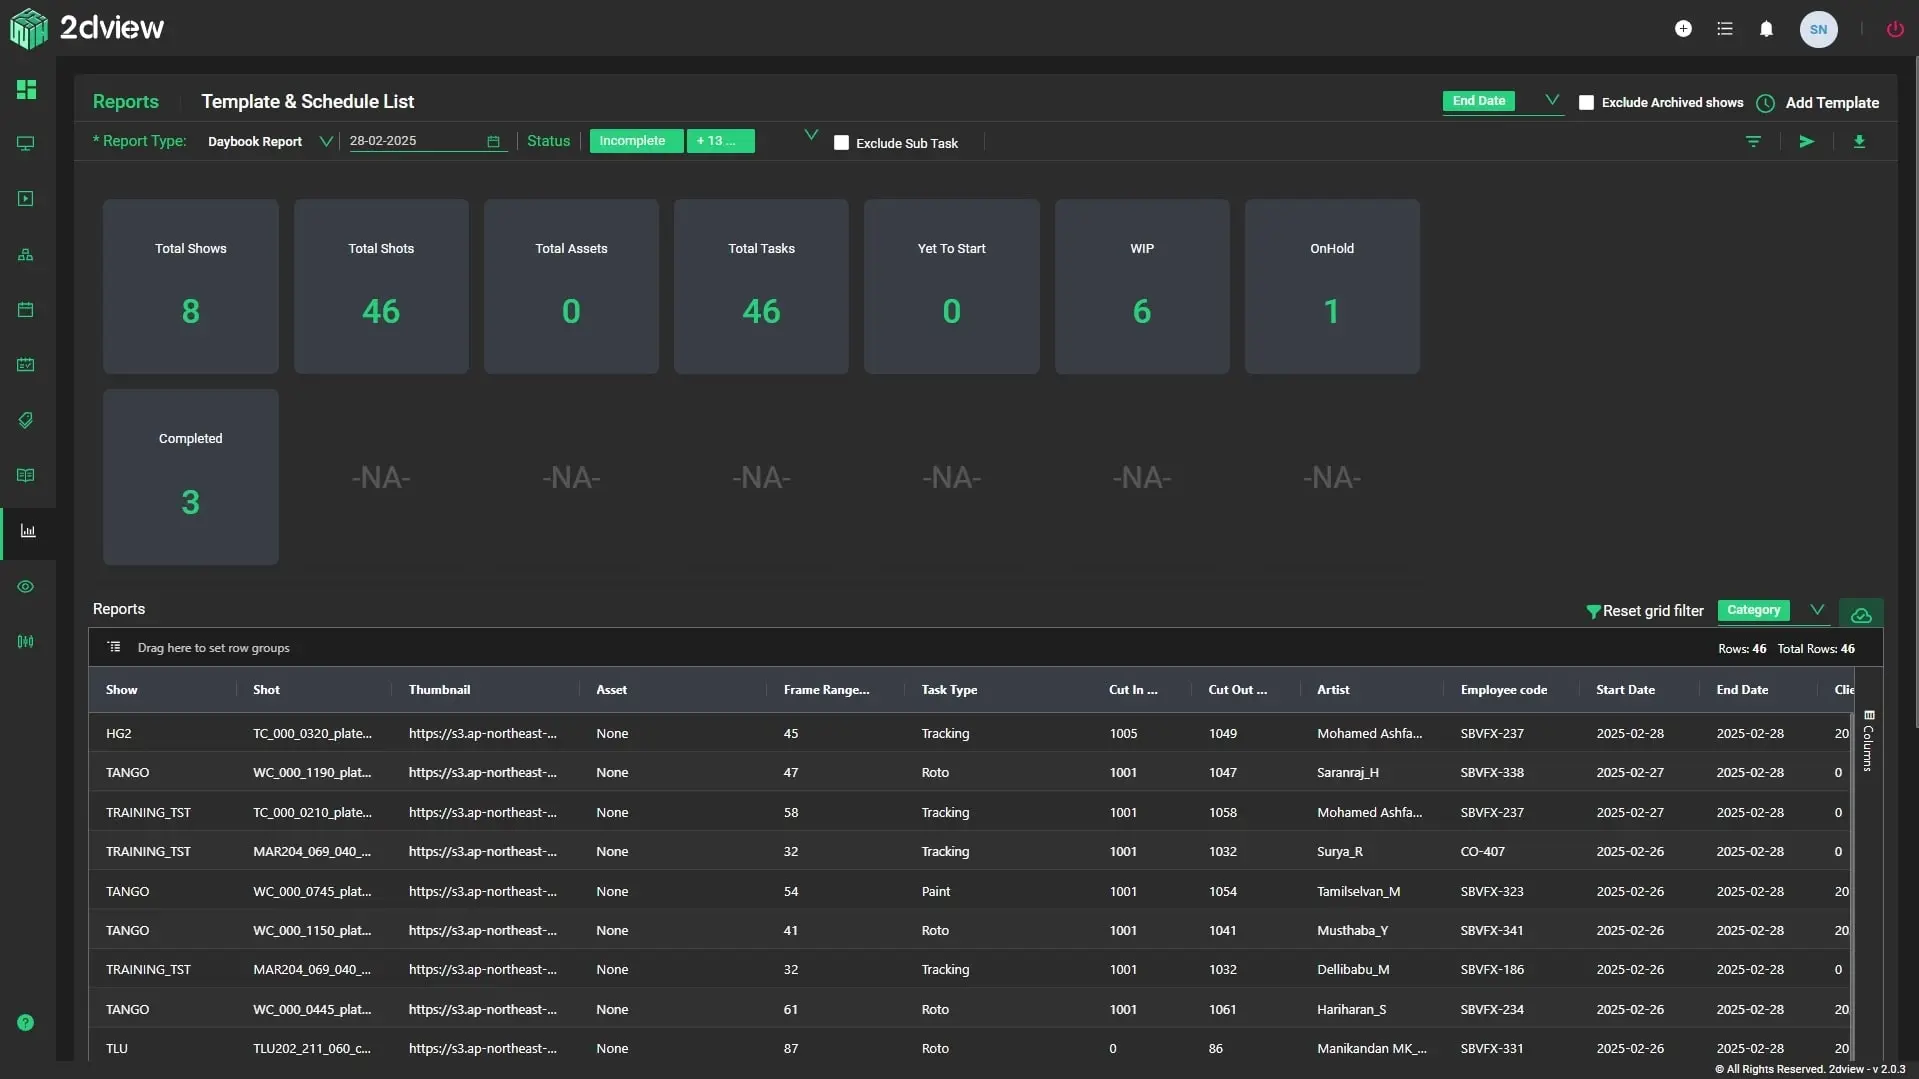Click the cloud upload icon above grid

point(1861,614)
